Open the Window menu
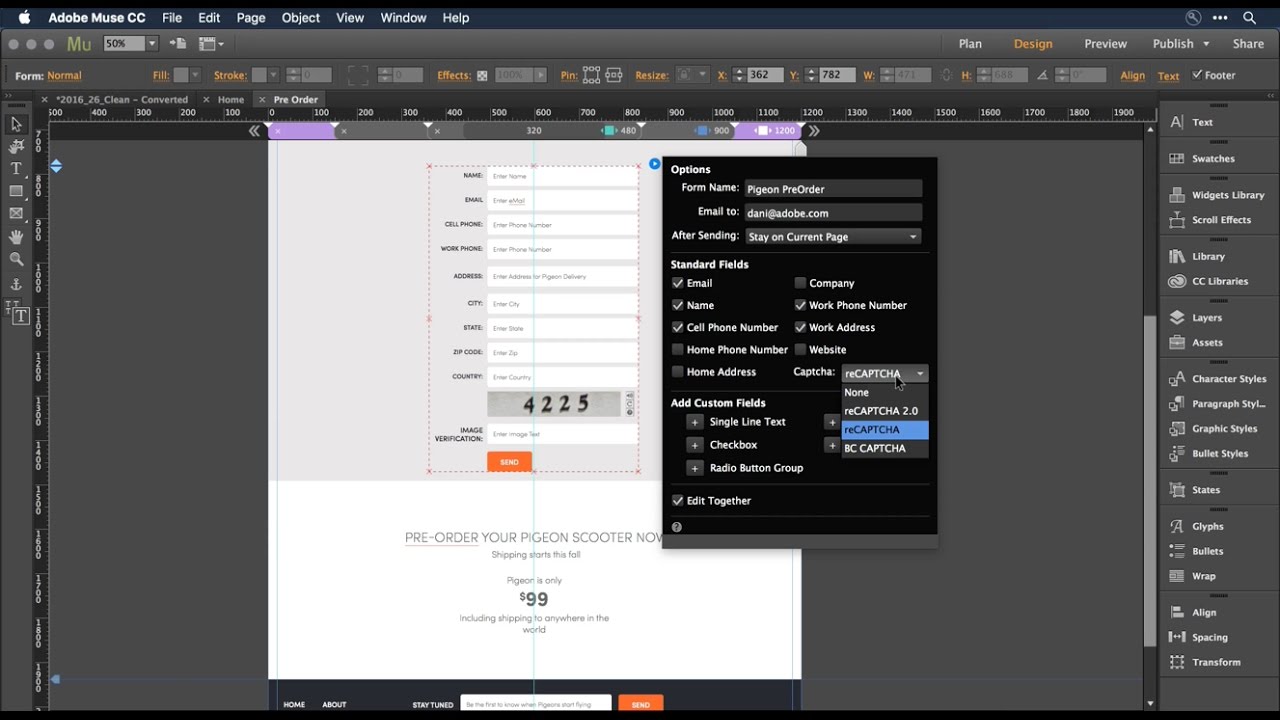The image size is (1280, 720). (404, 18)
